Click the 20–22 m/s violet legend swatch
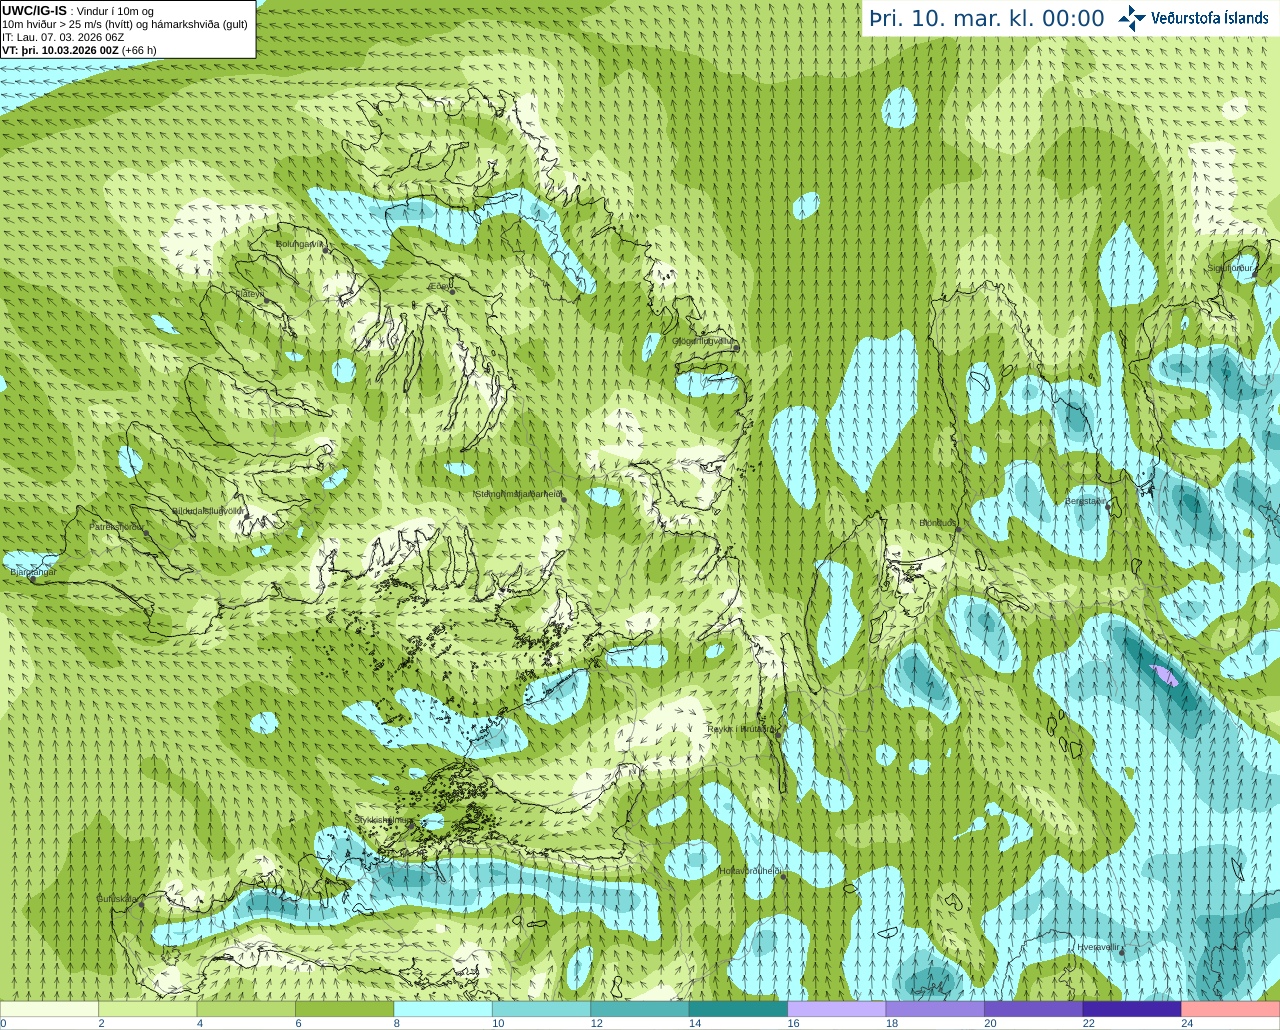 click(1034, 1009)
